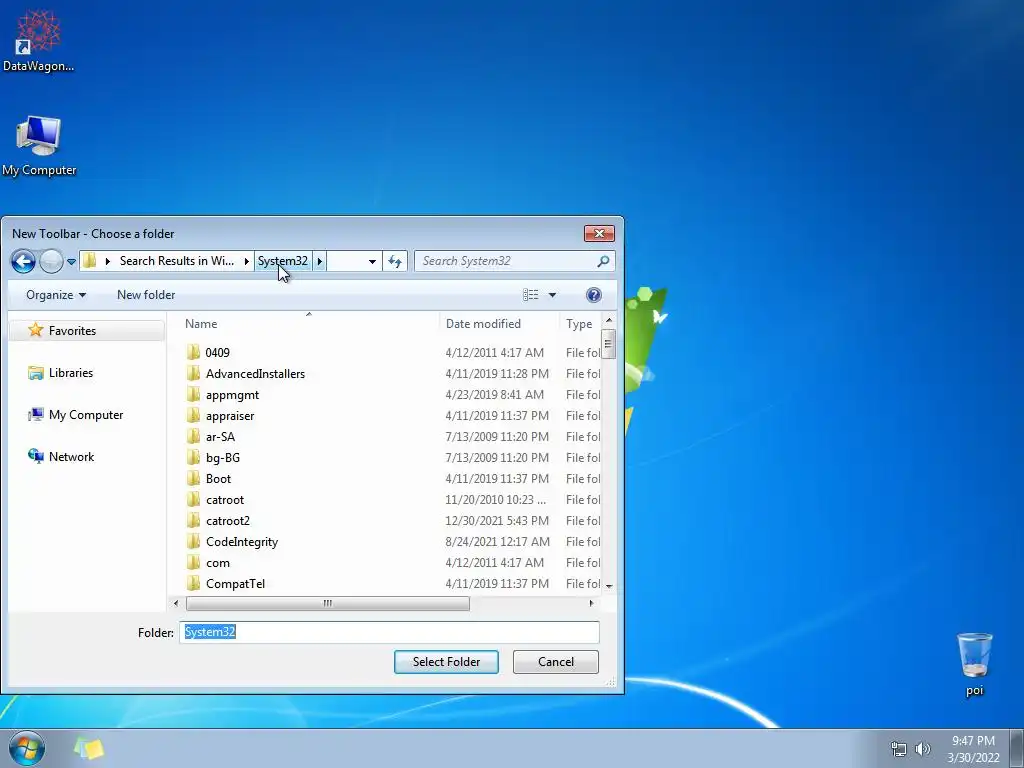Click the vertical scrollbar down arrow
Image resolution: width=1024 pixels, height=768 pixels.
(x=609, y=586)
